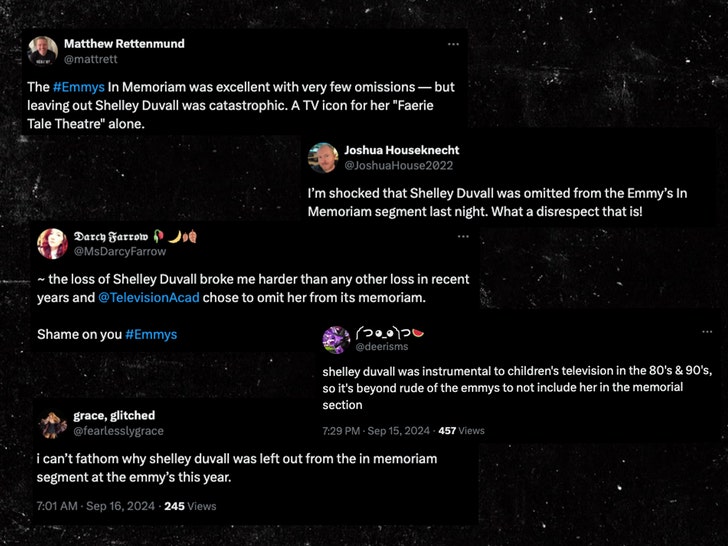
Task: Click the deerisms purple profile avatar
Action: [x=335, y=340]
